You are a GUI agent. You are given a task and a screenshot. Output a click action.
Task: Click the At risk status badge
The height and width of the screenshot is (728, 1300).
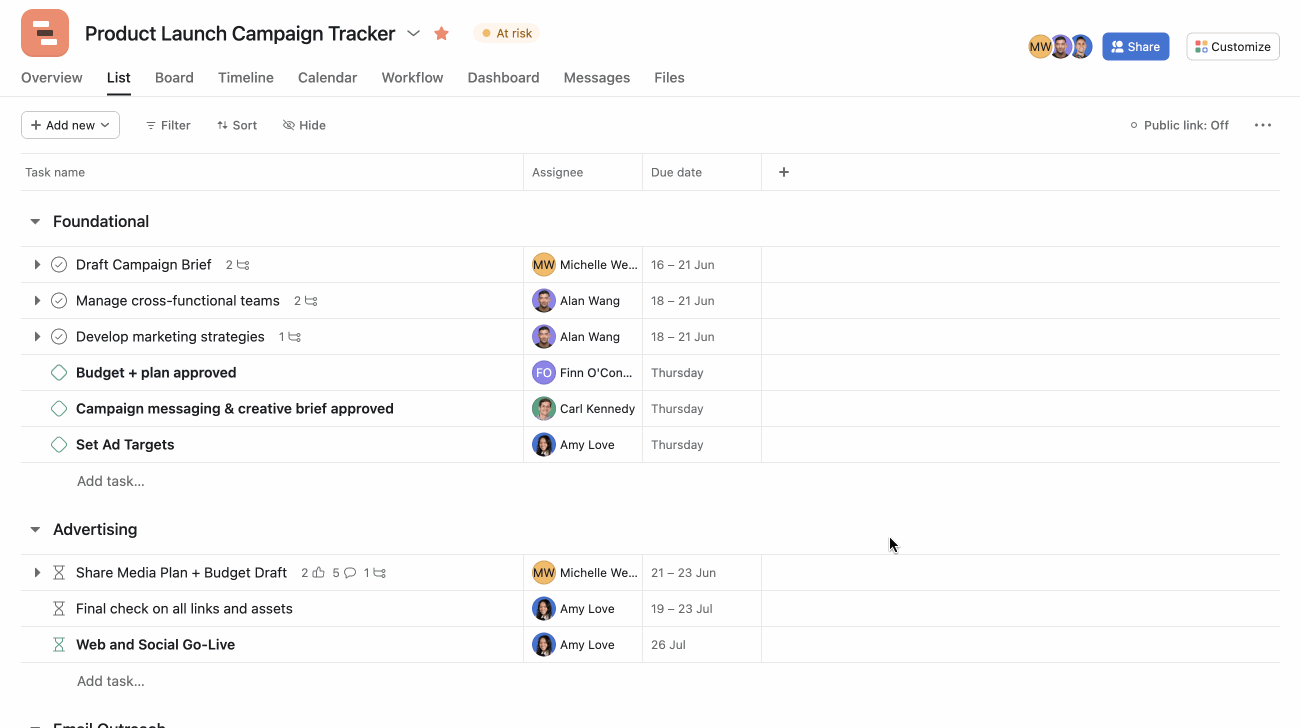507,33
